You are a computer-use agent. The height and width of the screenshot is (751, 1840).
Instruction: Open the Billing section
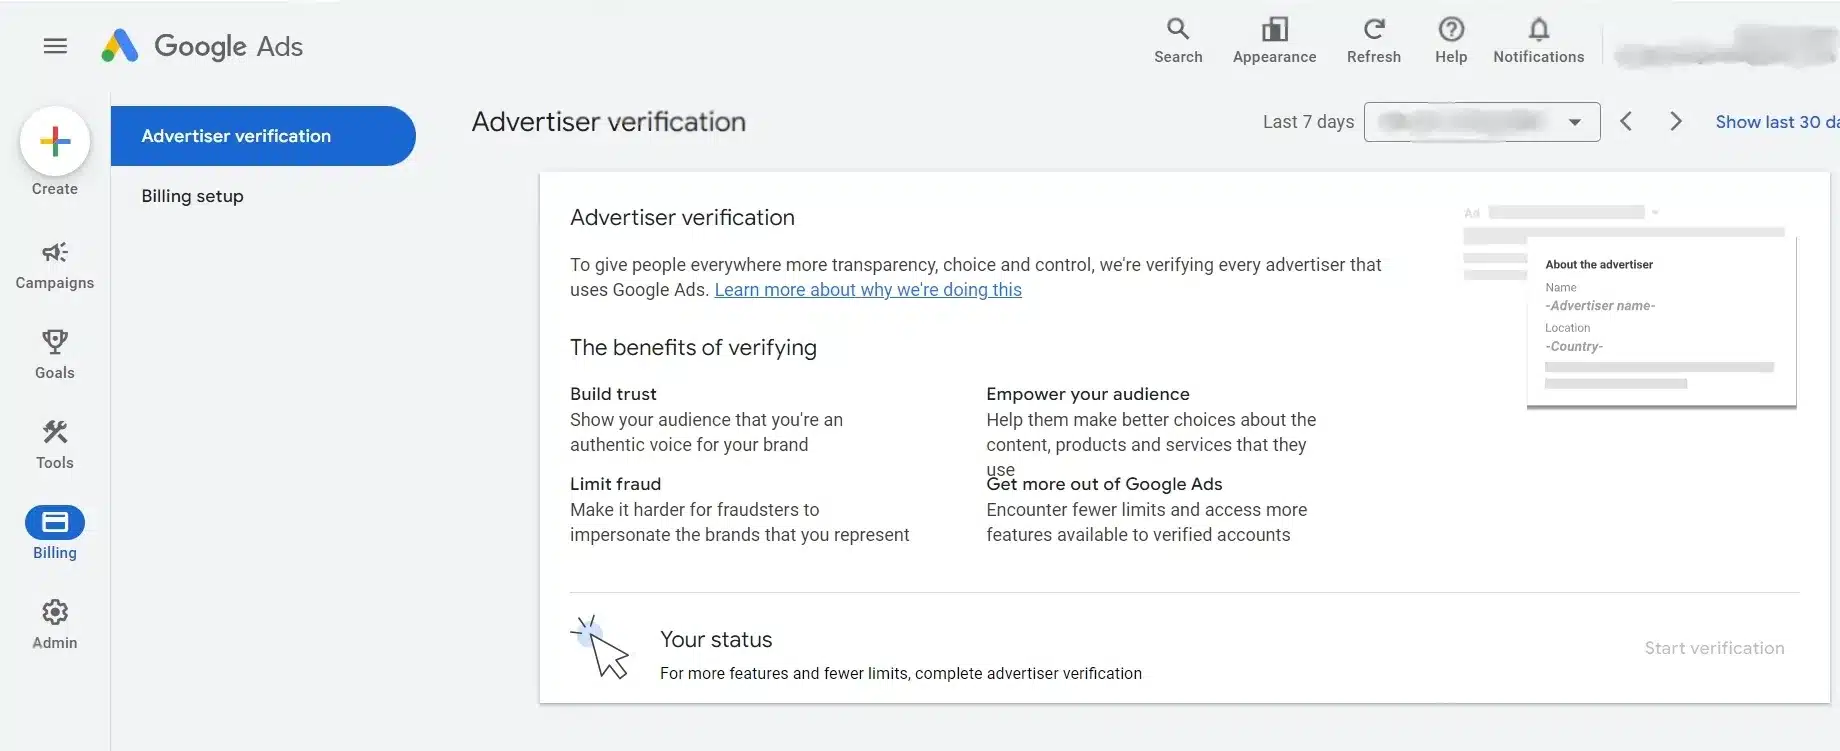pos(55,534)
